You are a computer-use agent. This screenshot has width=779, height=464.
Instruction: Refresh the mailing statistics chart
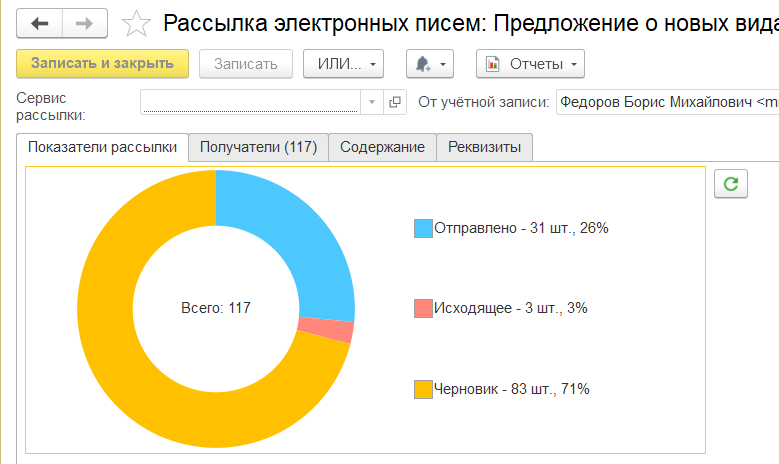click(x=731, y=183)
